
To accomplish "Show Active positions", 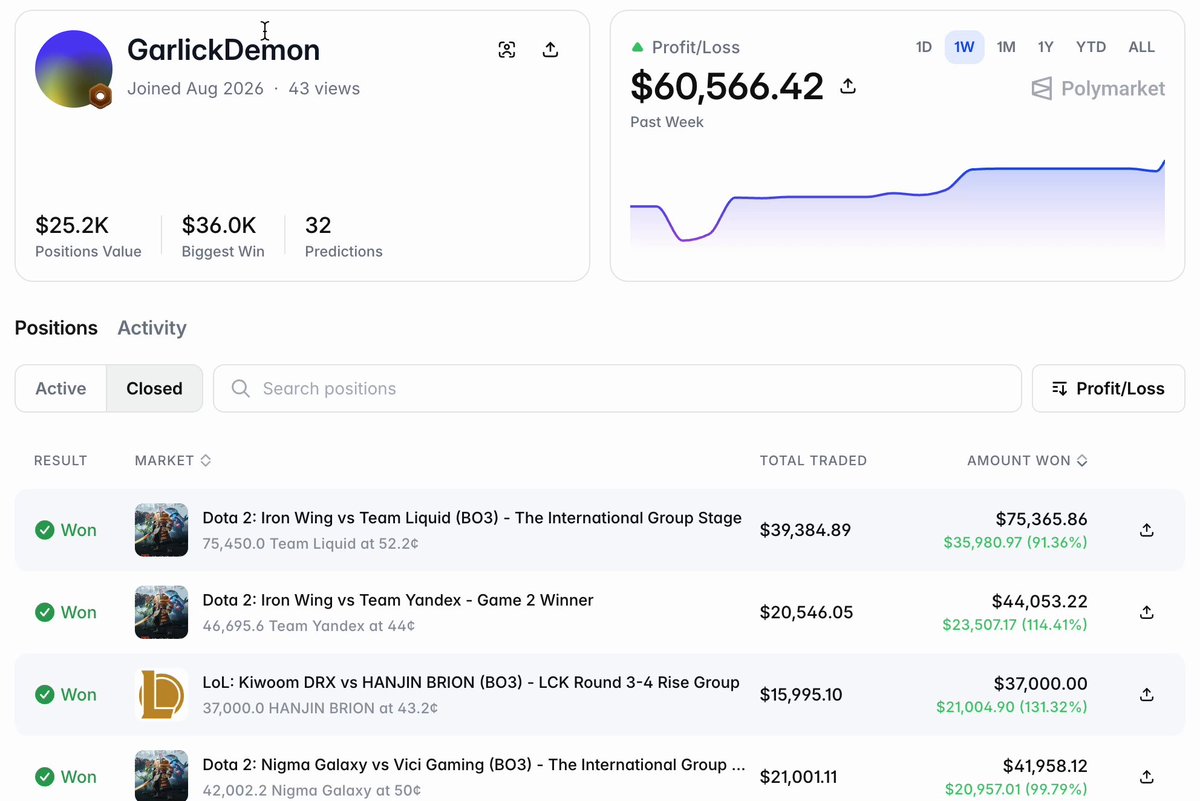I will pyautogui.click(x=61, y=388).
